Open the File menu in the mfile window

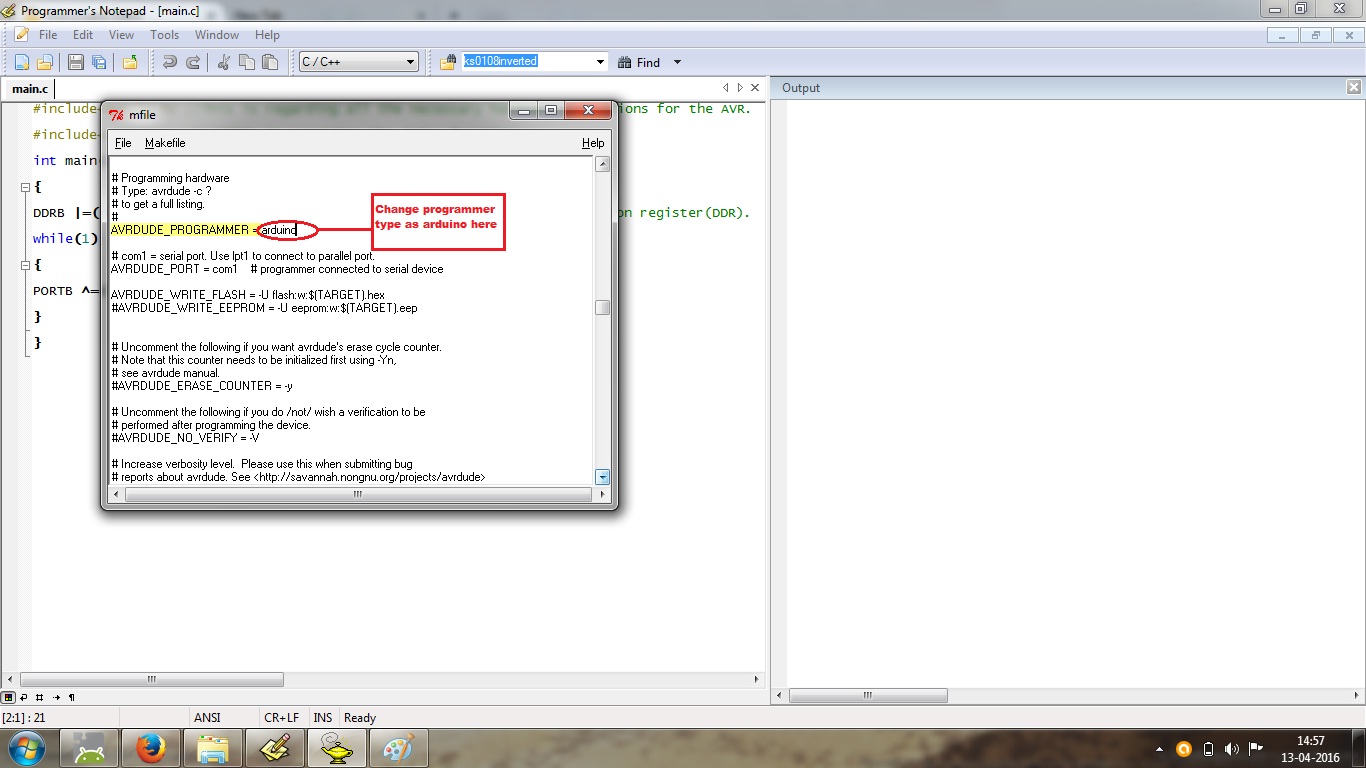[123, 143]
